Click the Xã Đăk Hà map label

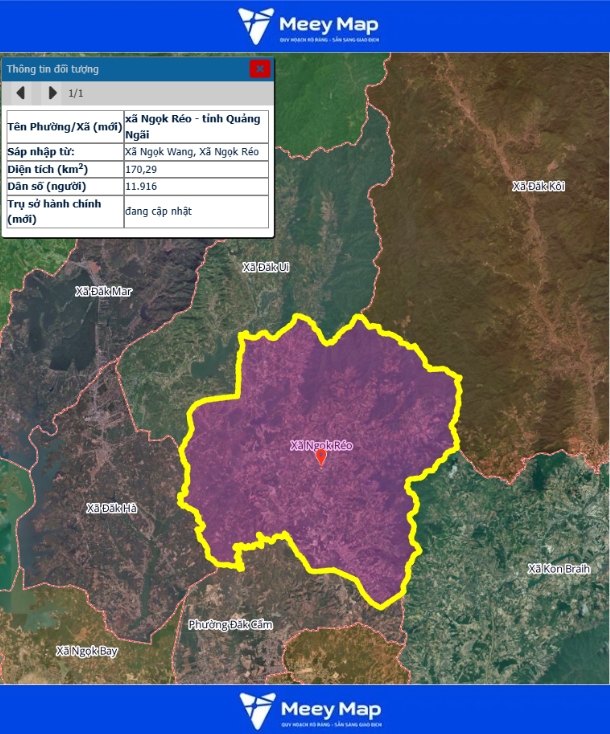coord(111,508)
